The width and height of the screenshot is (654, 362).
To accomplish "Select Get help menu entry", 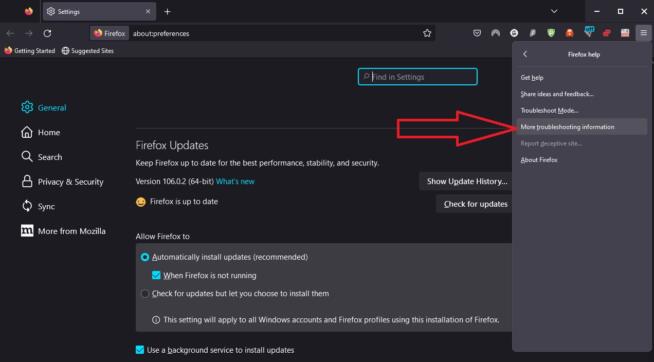I will 581,78.
